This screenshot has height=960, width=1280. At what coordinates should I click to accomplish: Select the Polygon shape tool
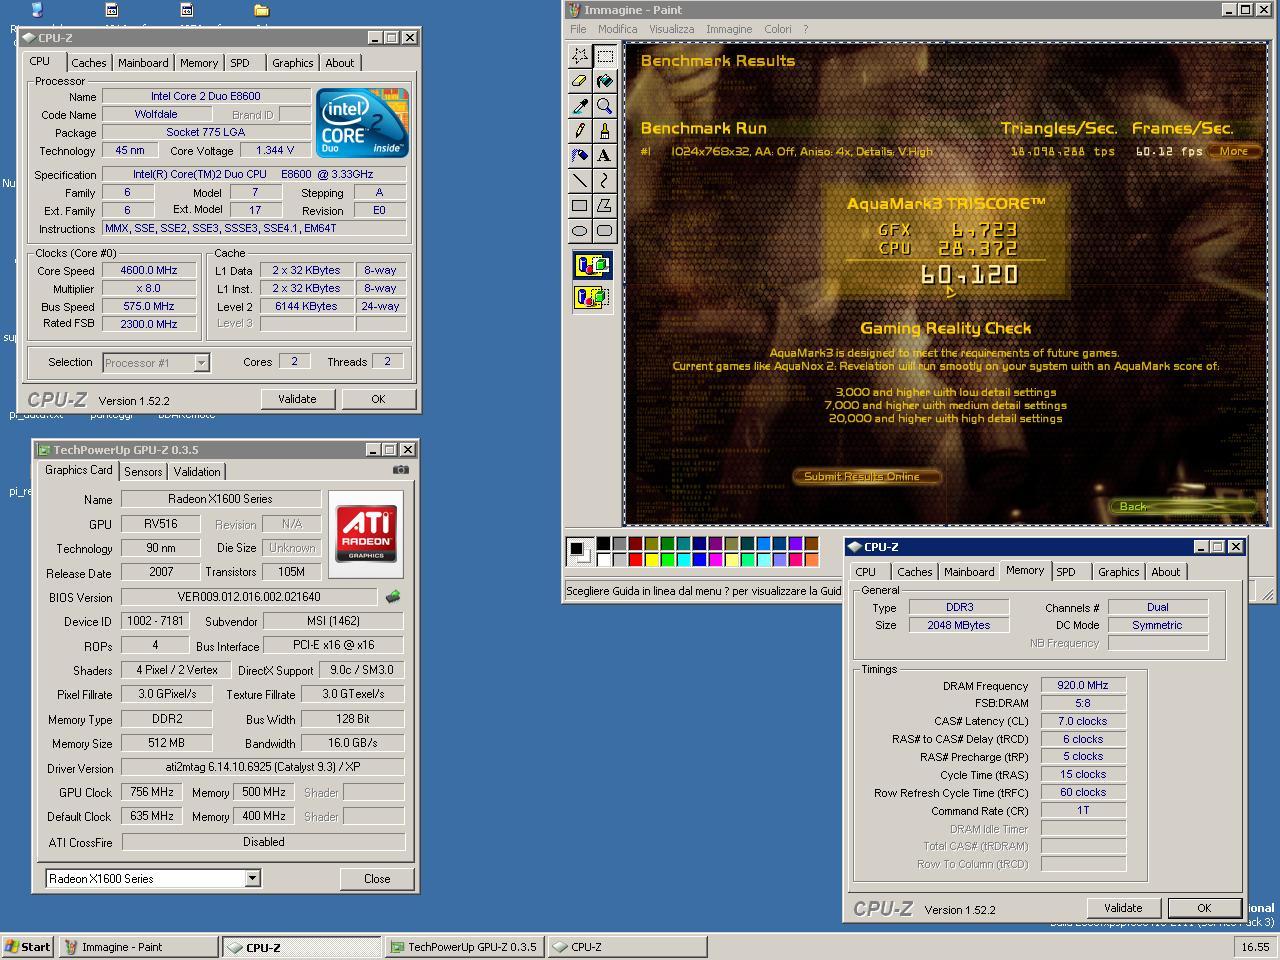(605, 206)
